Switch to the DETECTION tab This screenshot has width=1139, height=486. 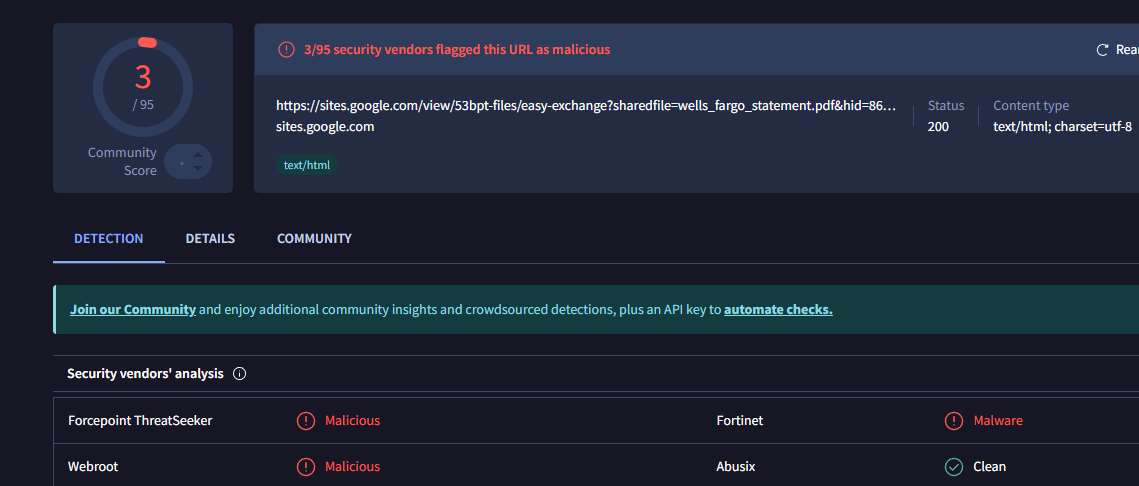point(109,238)
